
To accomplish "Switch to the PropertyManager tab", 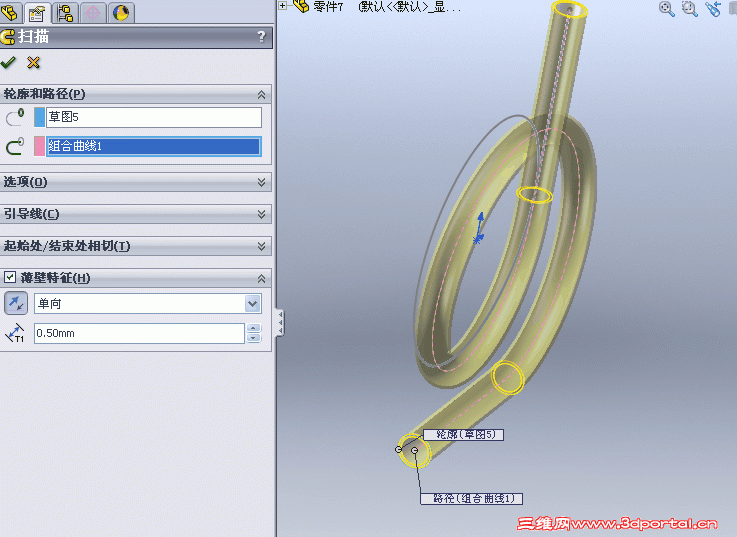I will coord(37,13).
